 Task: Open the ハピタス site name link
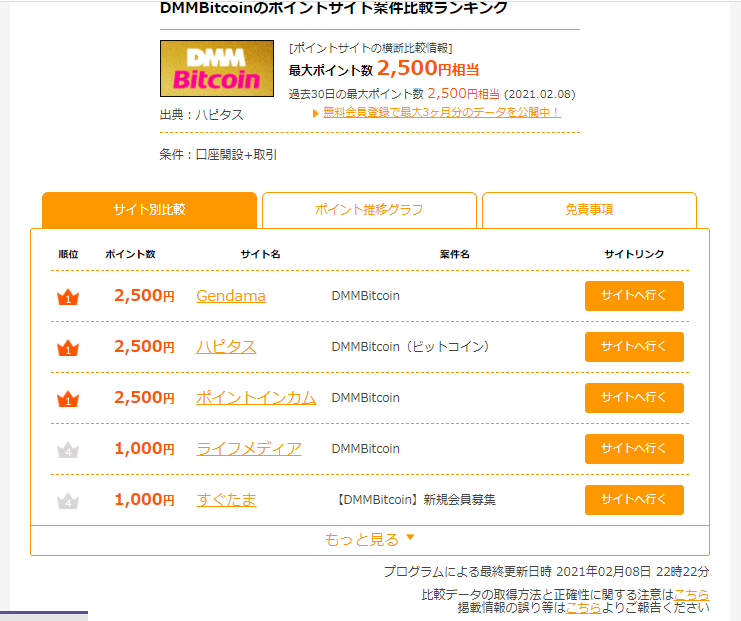226,347
